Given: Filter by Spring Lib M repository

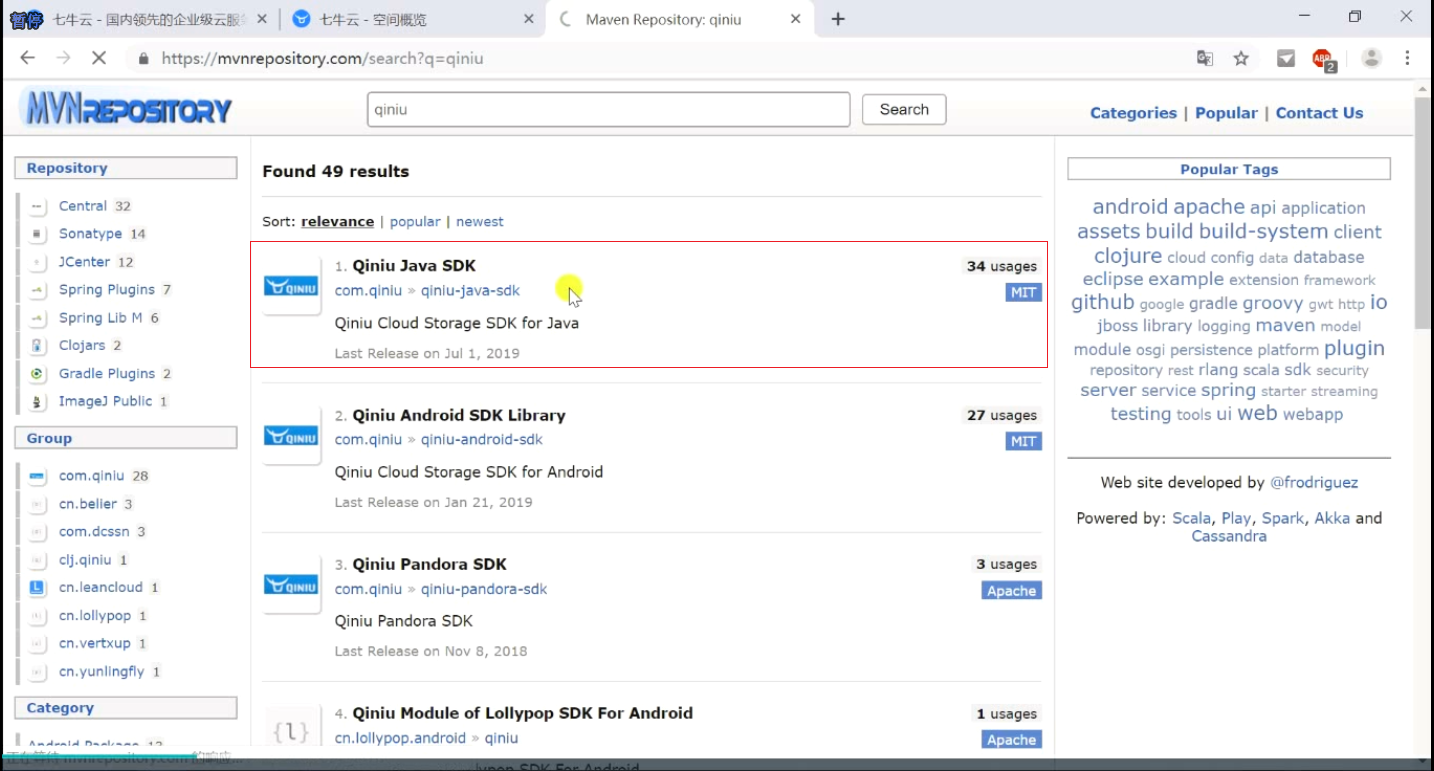Looking at the screenshot, I should pyautogui.click(x=100, y=318).
